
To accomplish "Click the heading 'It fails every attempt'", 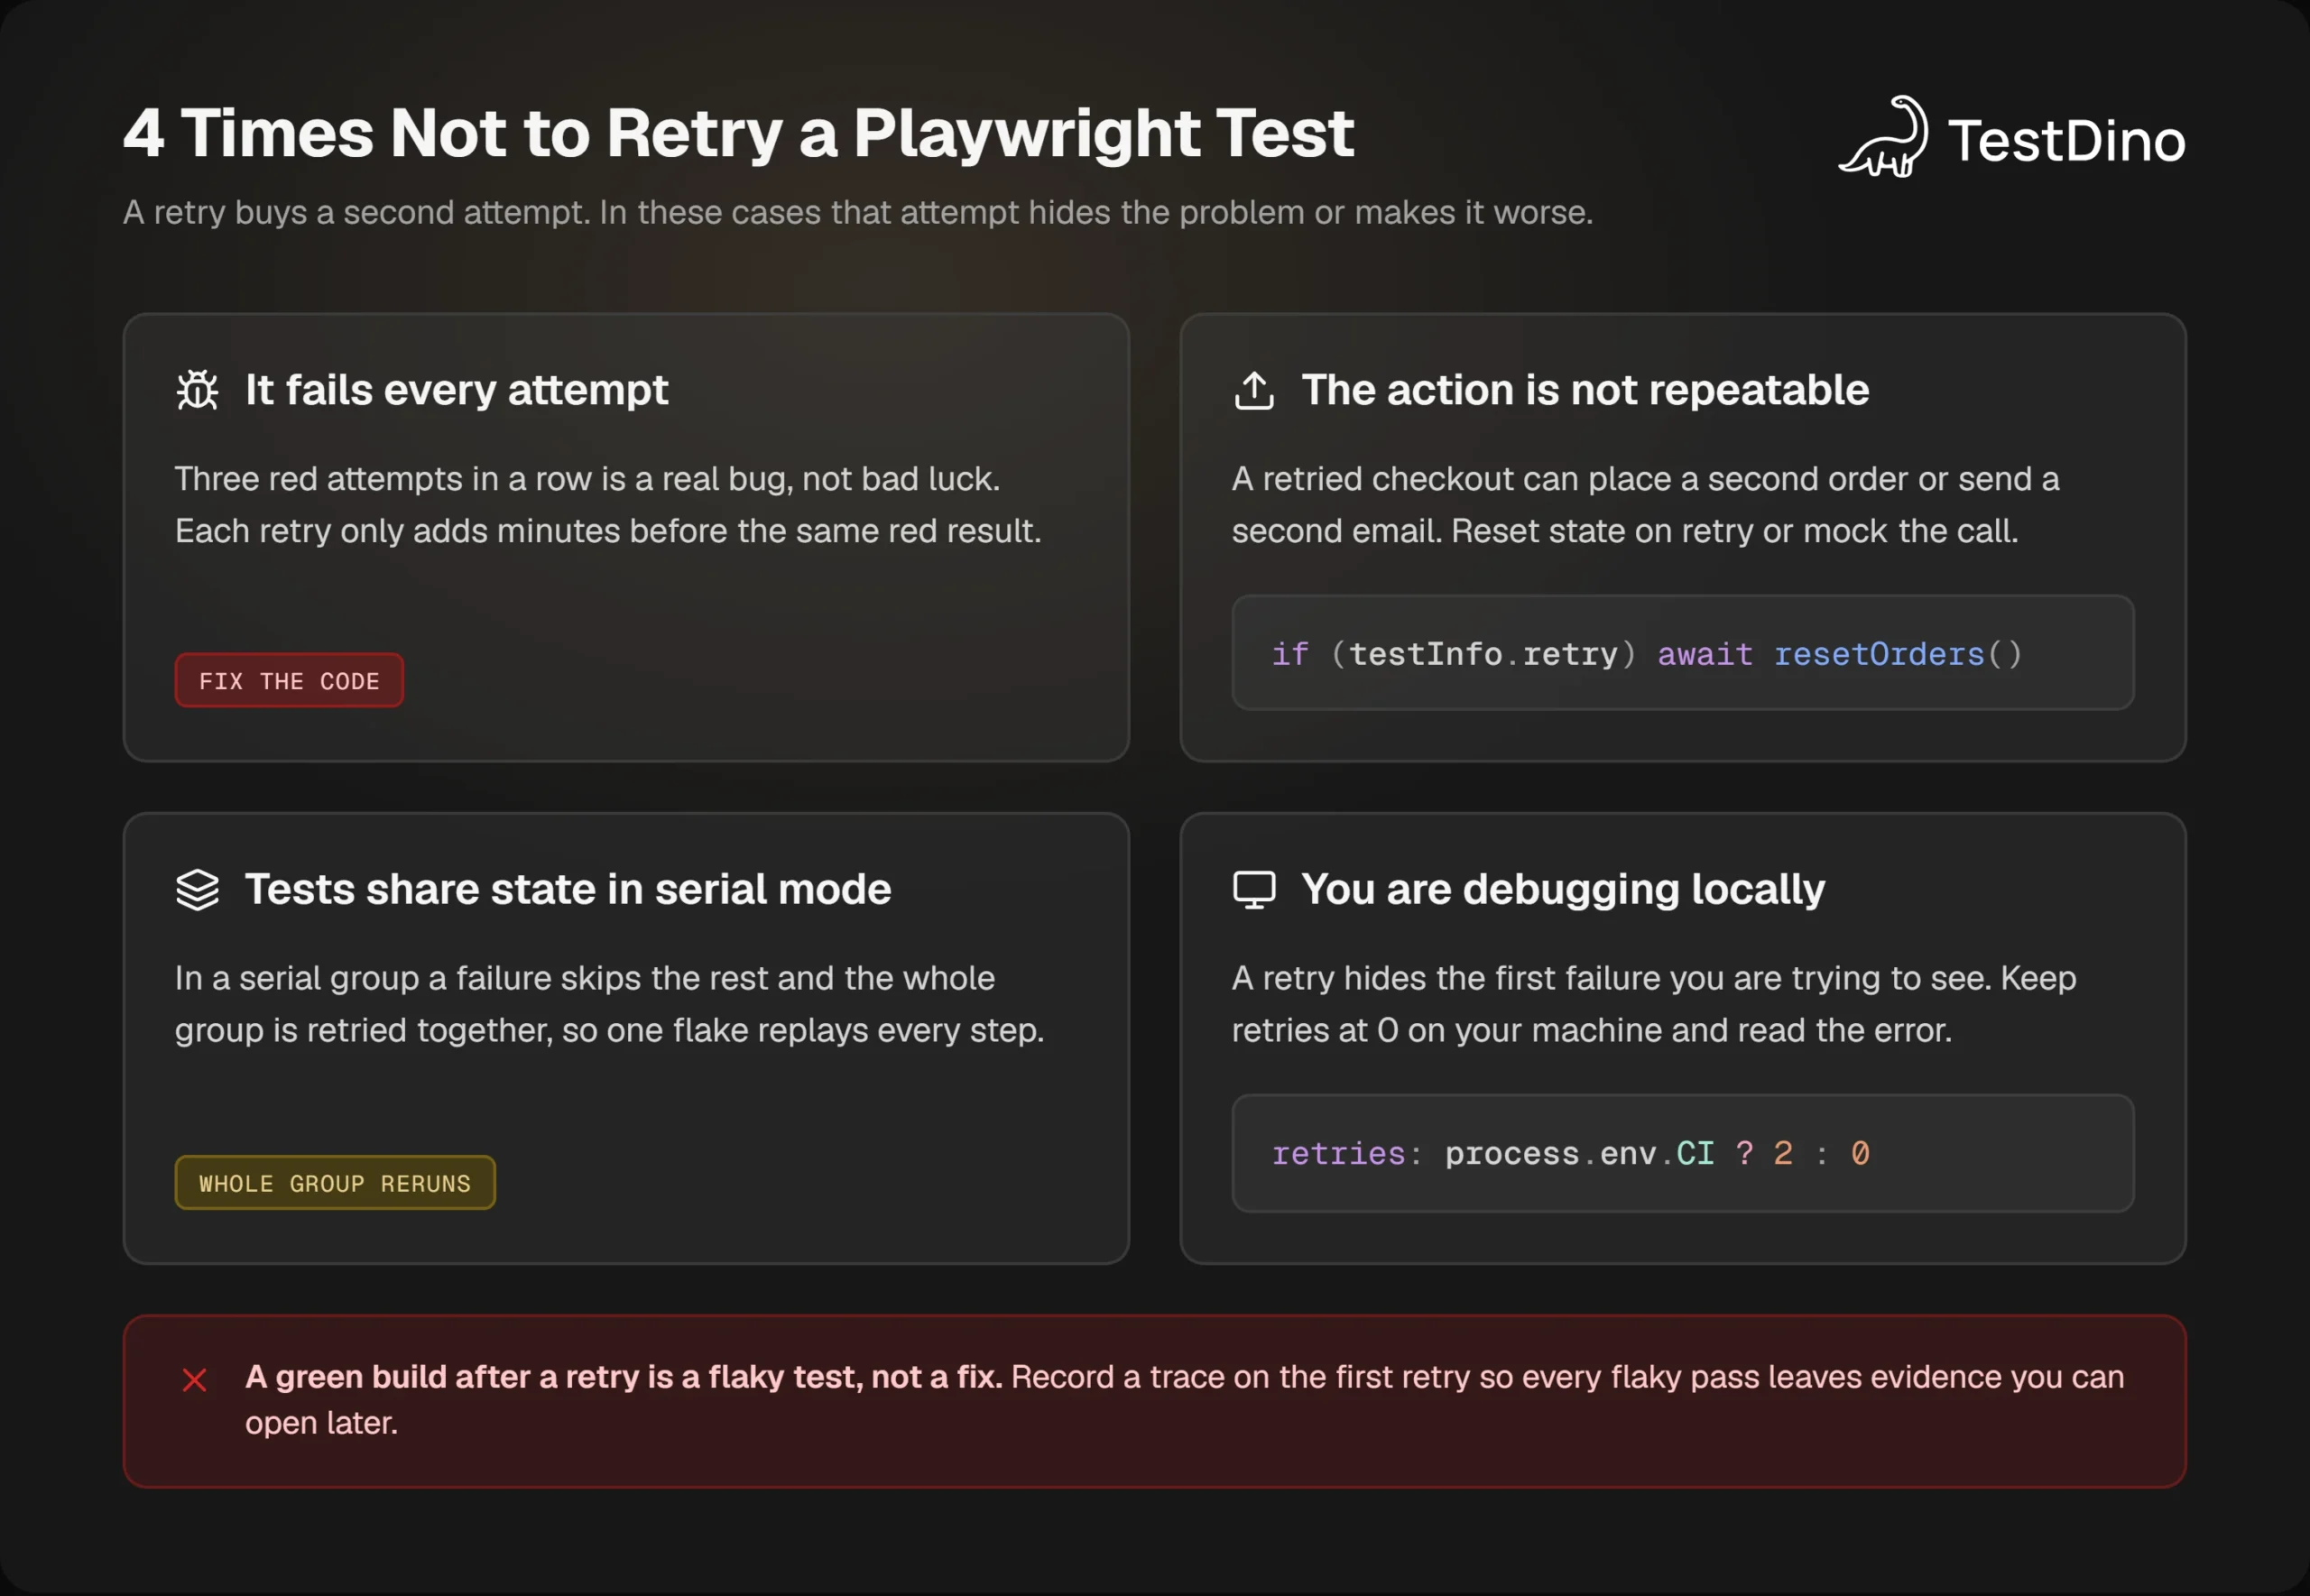I will click(457, 390).
